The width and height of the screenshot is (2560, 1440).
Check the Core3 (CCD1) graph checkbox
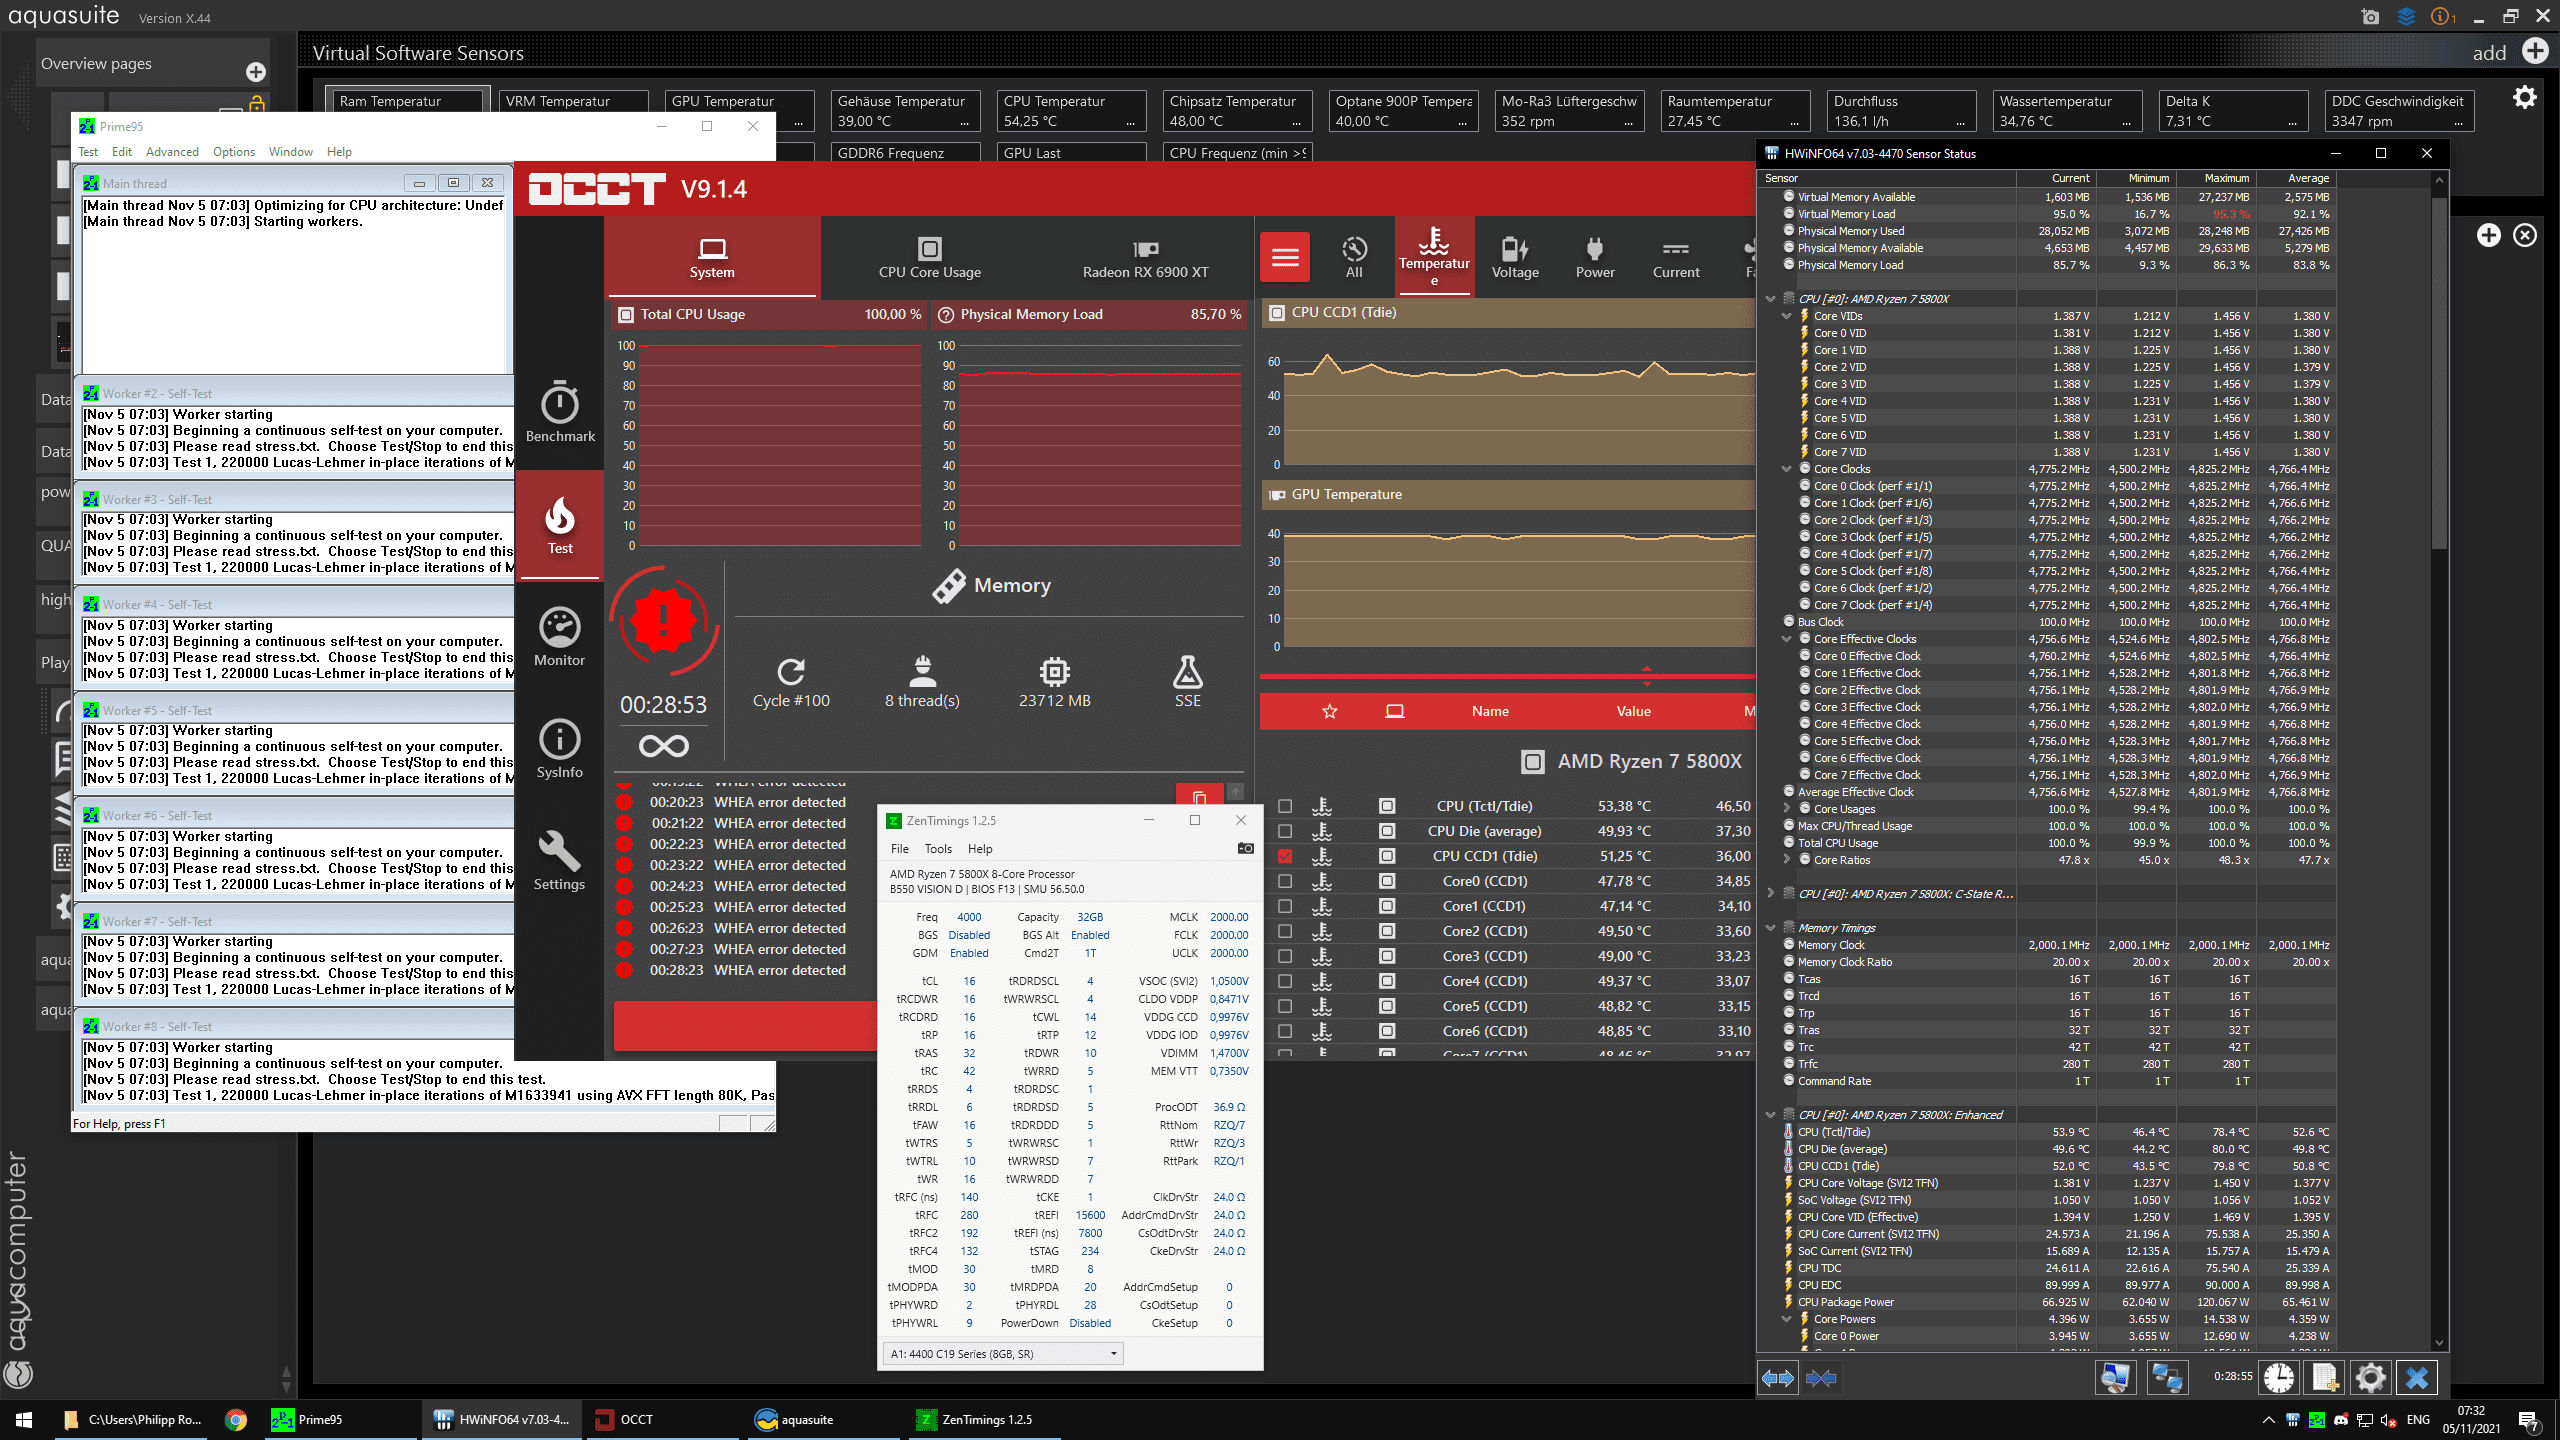[1285, 956]
